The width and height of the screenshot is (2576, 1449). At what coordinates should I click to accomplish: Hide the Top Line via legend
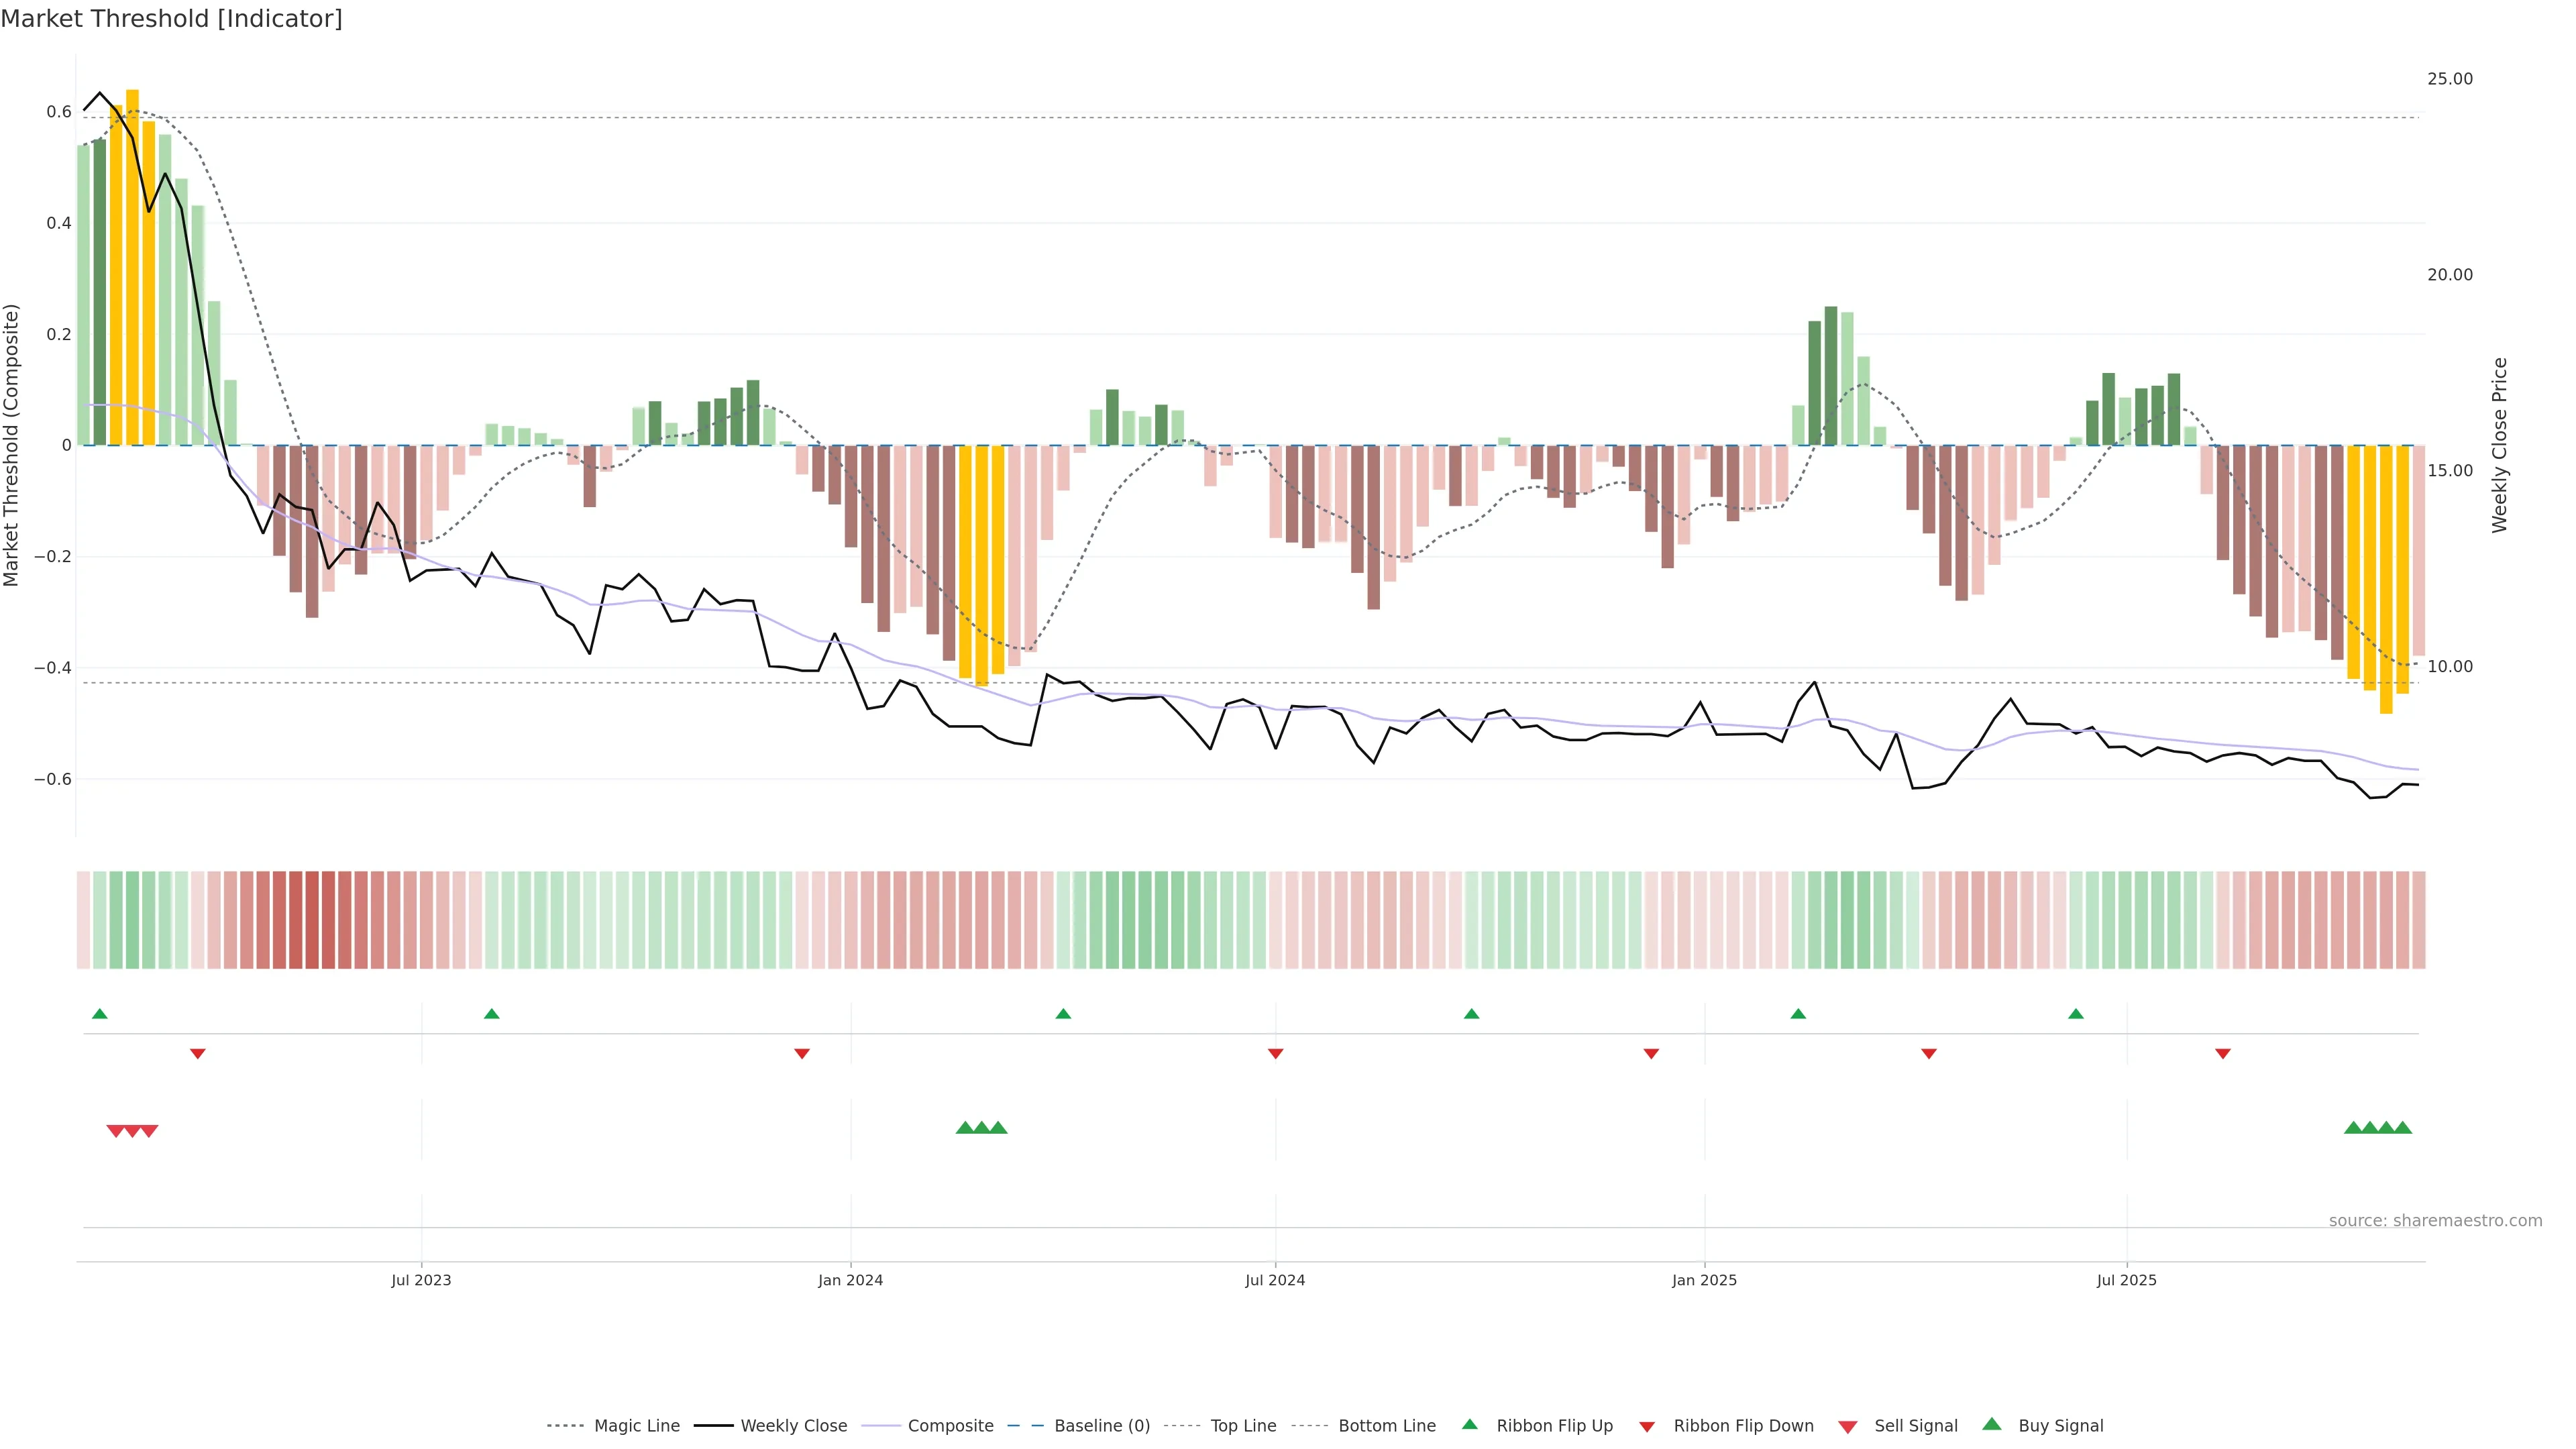click(x=1243, y=1426)
